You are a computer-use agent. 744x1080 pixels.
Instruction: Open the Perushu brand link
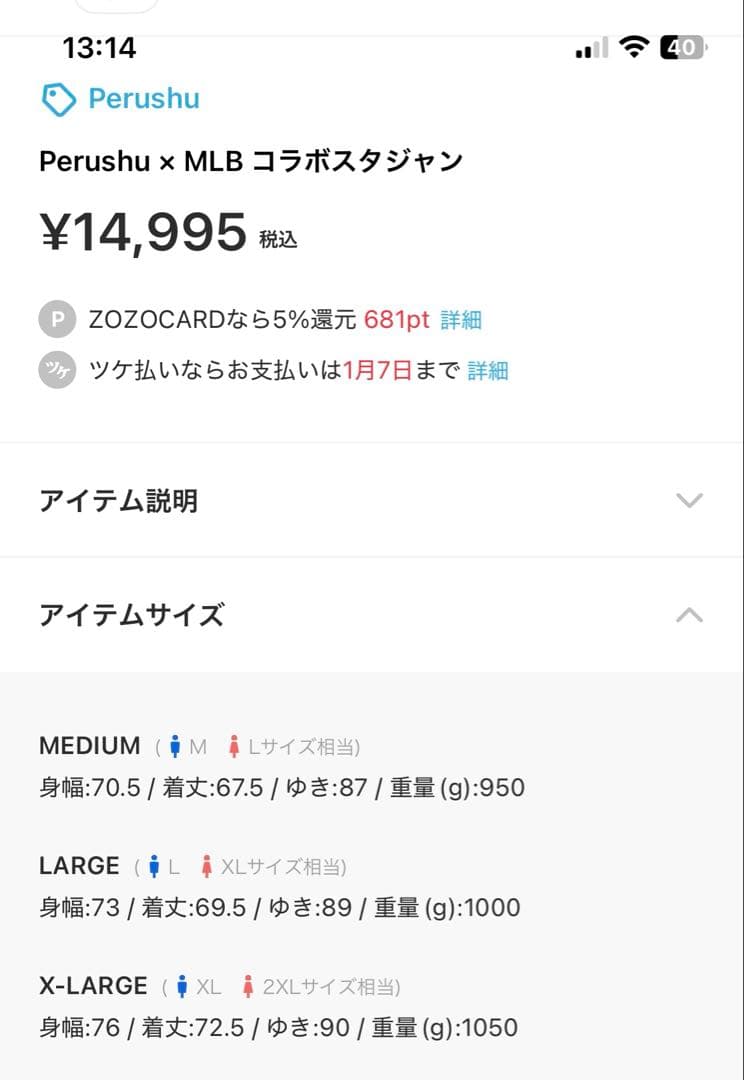point(144,99)
